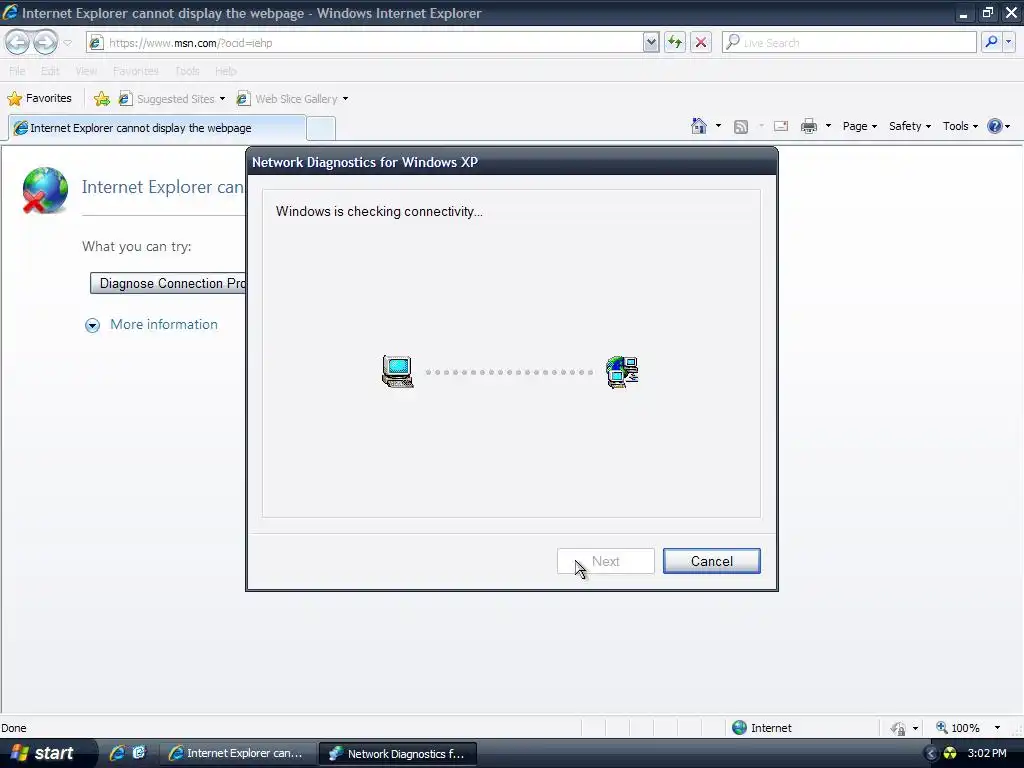Restore down the Internet Explorer window
This screenshot has width=1024, height=768.
point(987,12)
